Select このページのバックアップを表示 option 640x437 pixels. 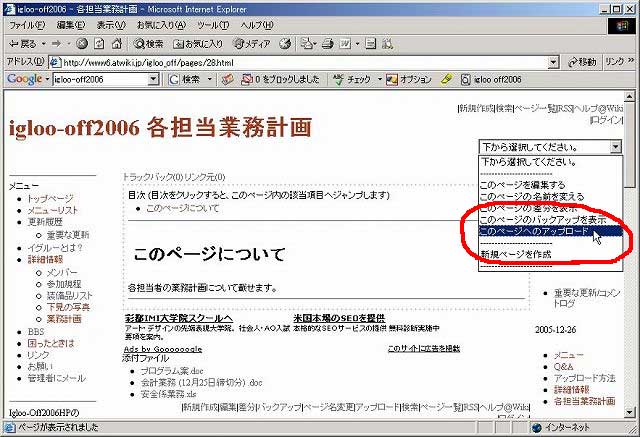[x=550, y=220]
